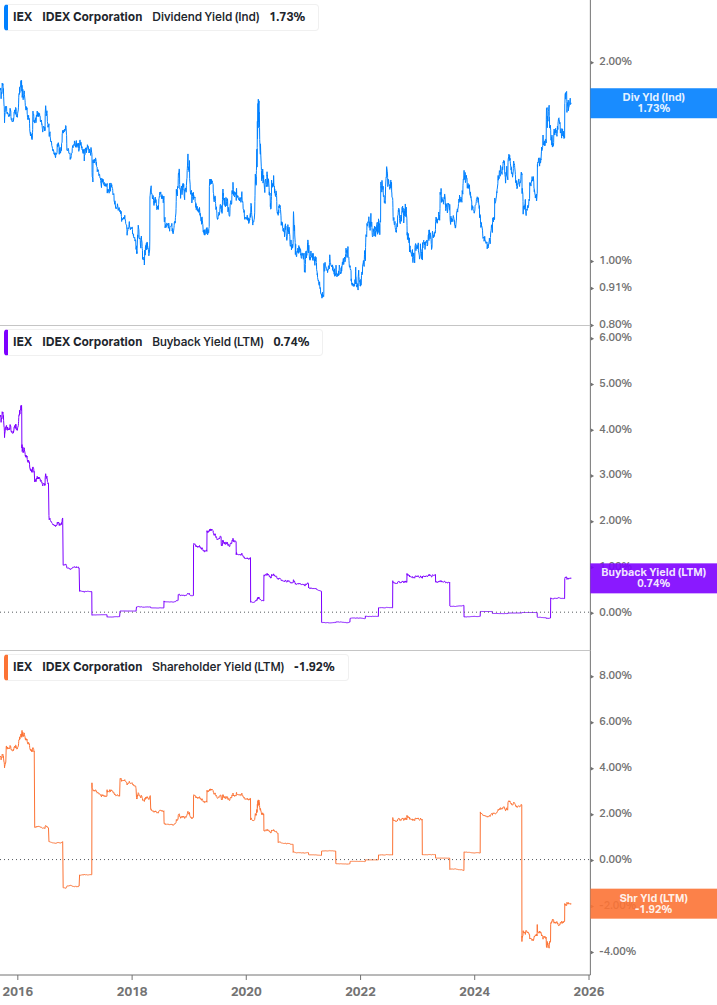Click IDEX Corporation name in shareholder legend
The width and height of the screenshot is (717, 1005).
(92, 667)
